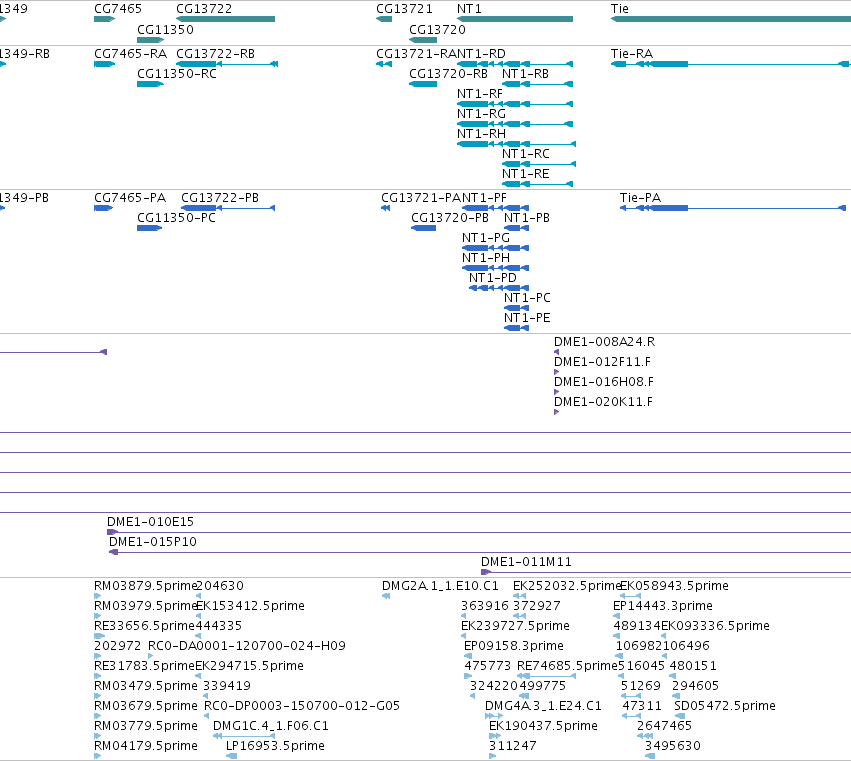Click the DME1-010E15 clone label
This screenshot has height=761, width=851.
pyautogui.click(x=150, y=522)
